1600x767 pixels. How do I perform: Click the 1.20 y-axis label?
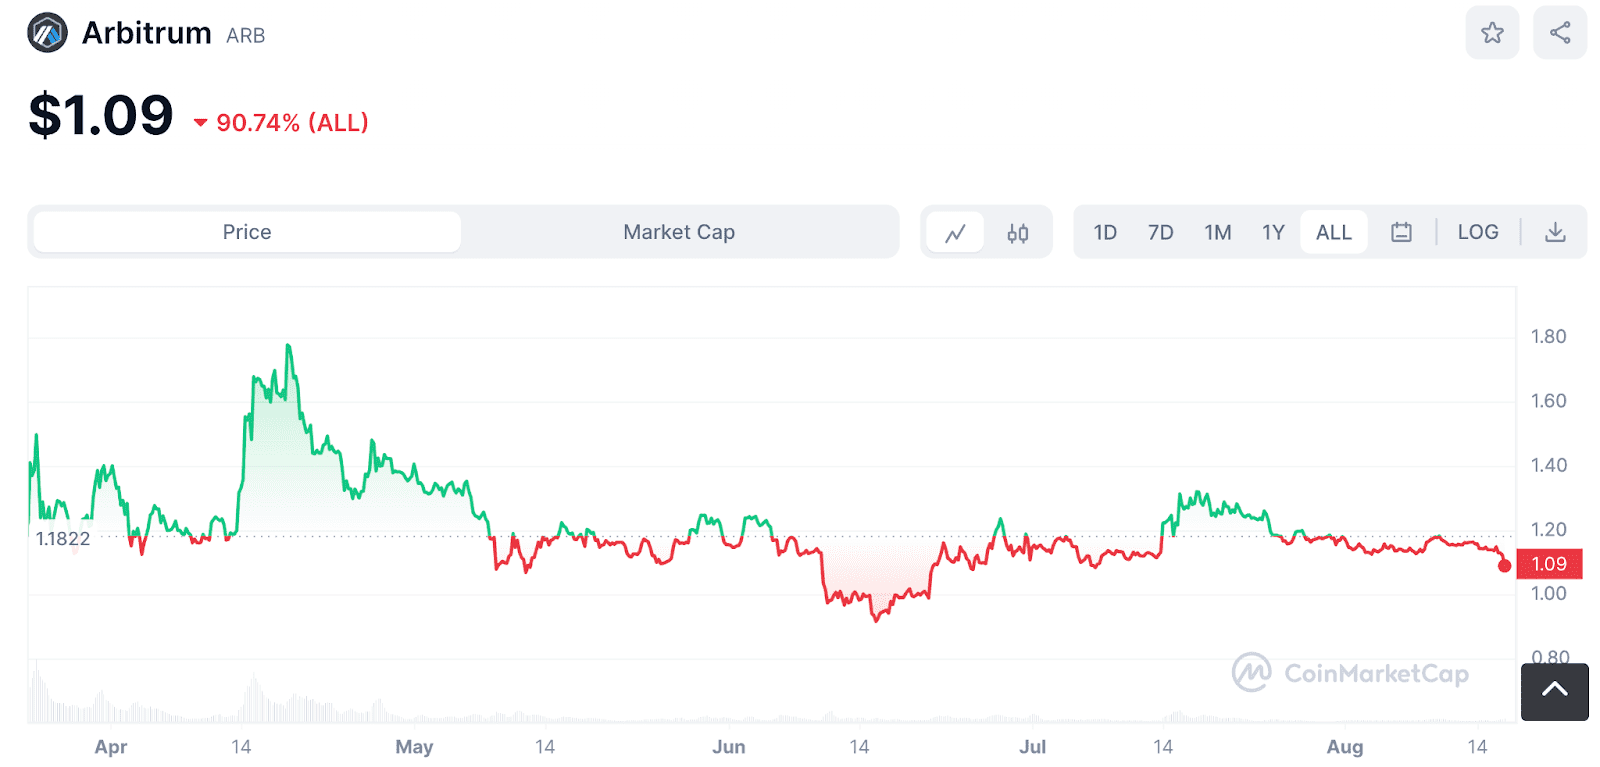pos(1548,529)
